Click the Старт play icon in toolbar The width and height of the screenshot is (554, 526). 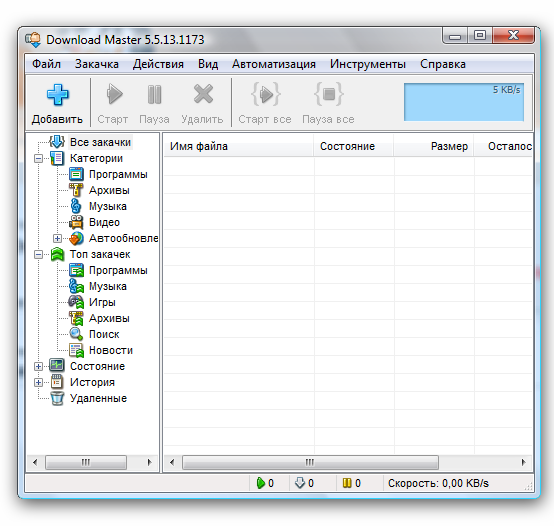click(114, 94)
